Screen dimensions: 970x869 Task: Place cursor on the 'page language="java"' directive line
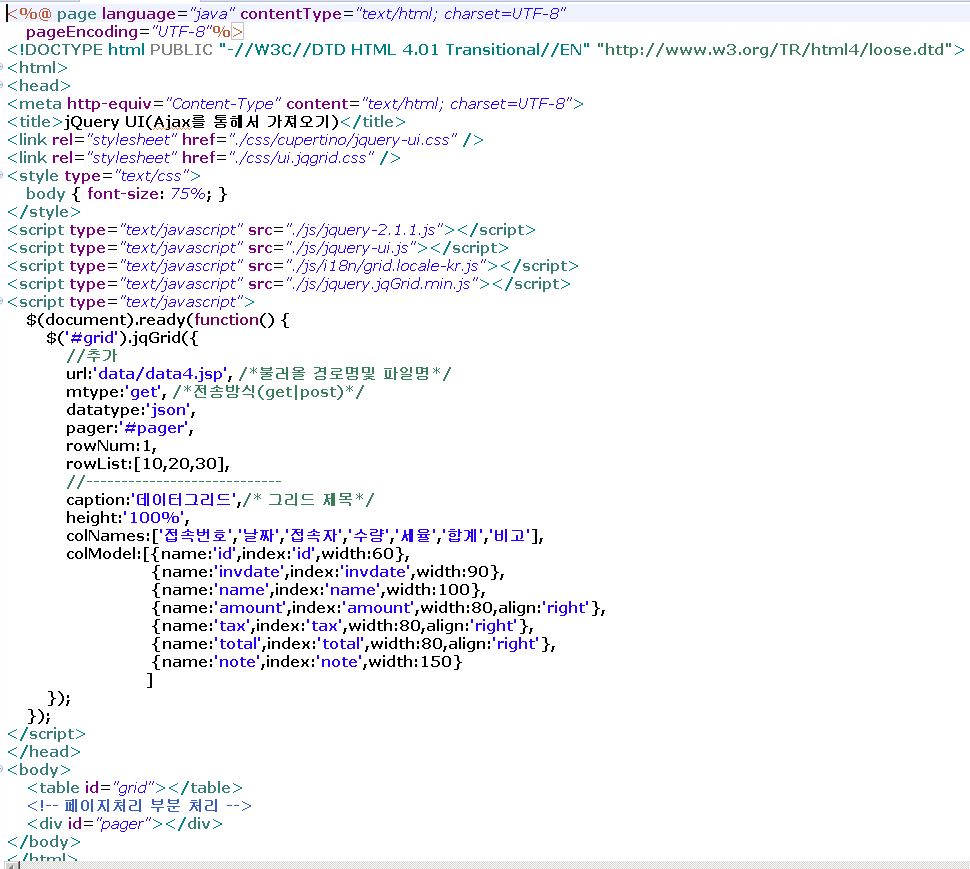point(286,14)
